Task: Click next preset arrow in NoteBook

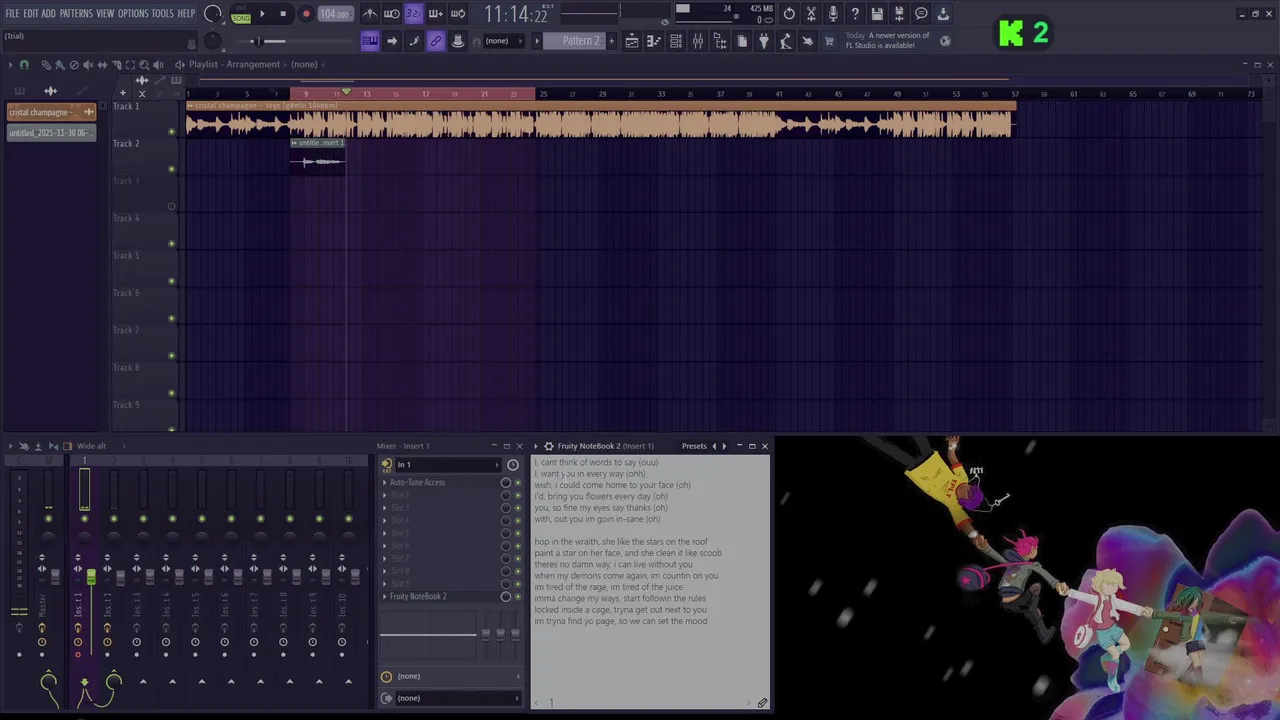Action: pos(724,446)
